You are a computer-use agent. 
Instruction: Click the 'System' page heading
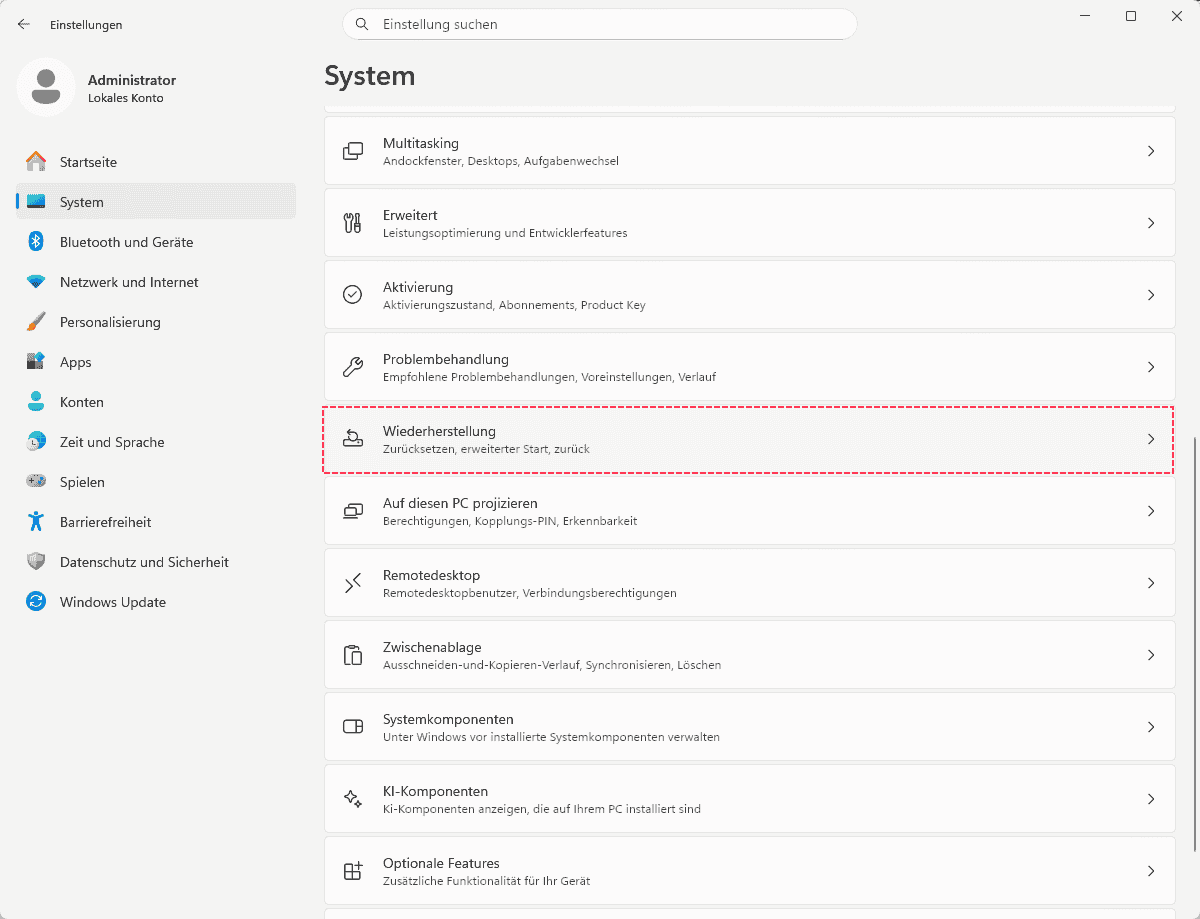[x=370, y=76]
